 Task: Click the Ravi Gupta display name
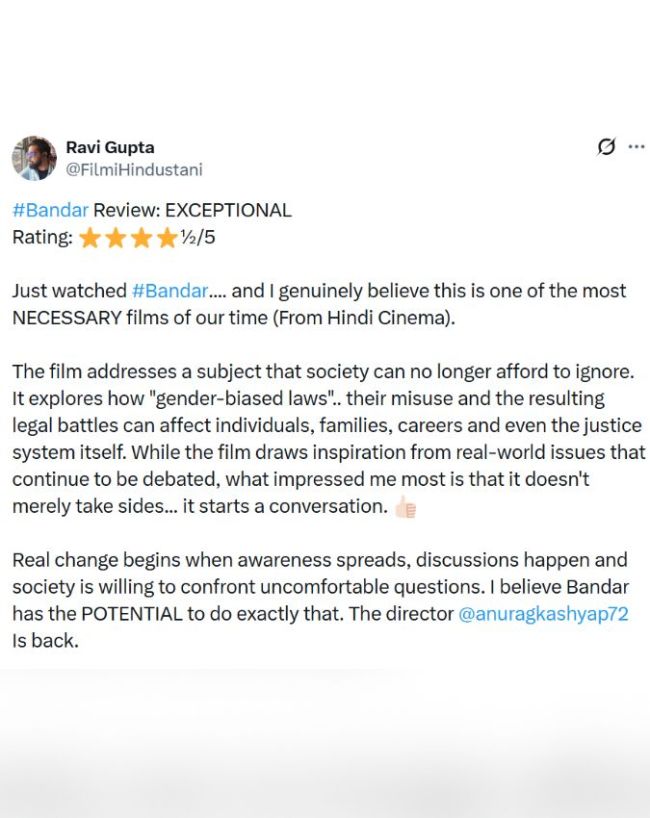[x=110, y=147]
